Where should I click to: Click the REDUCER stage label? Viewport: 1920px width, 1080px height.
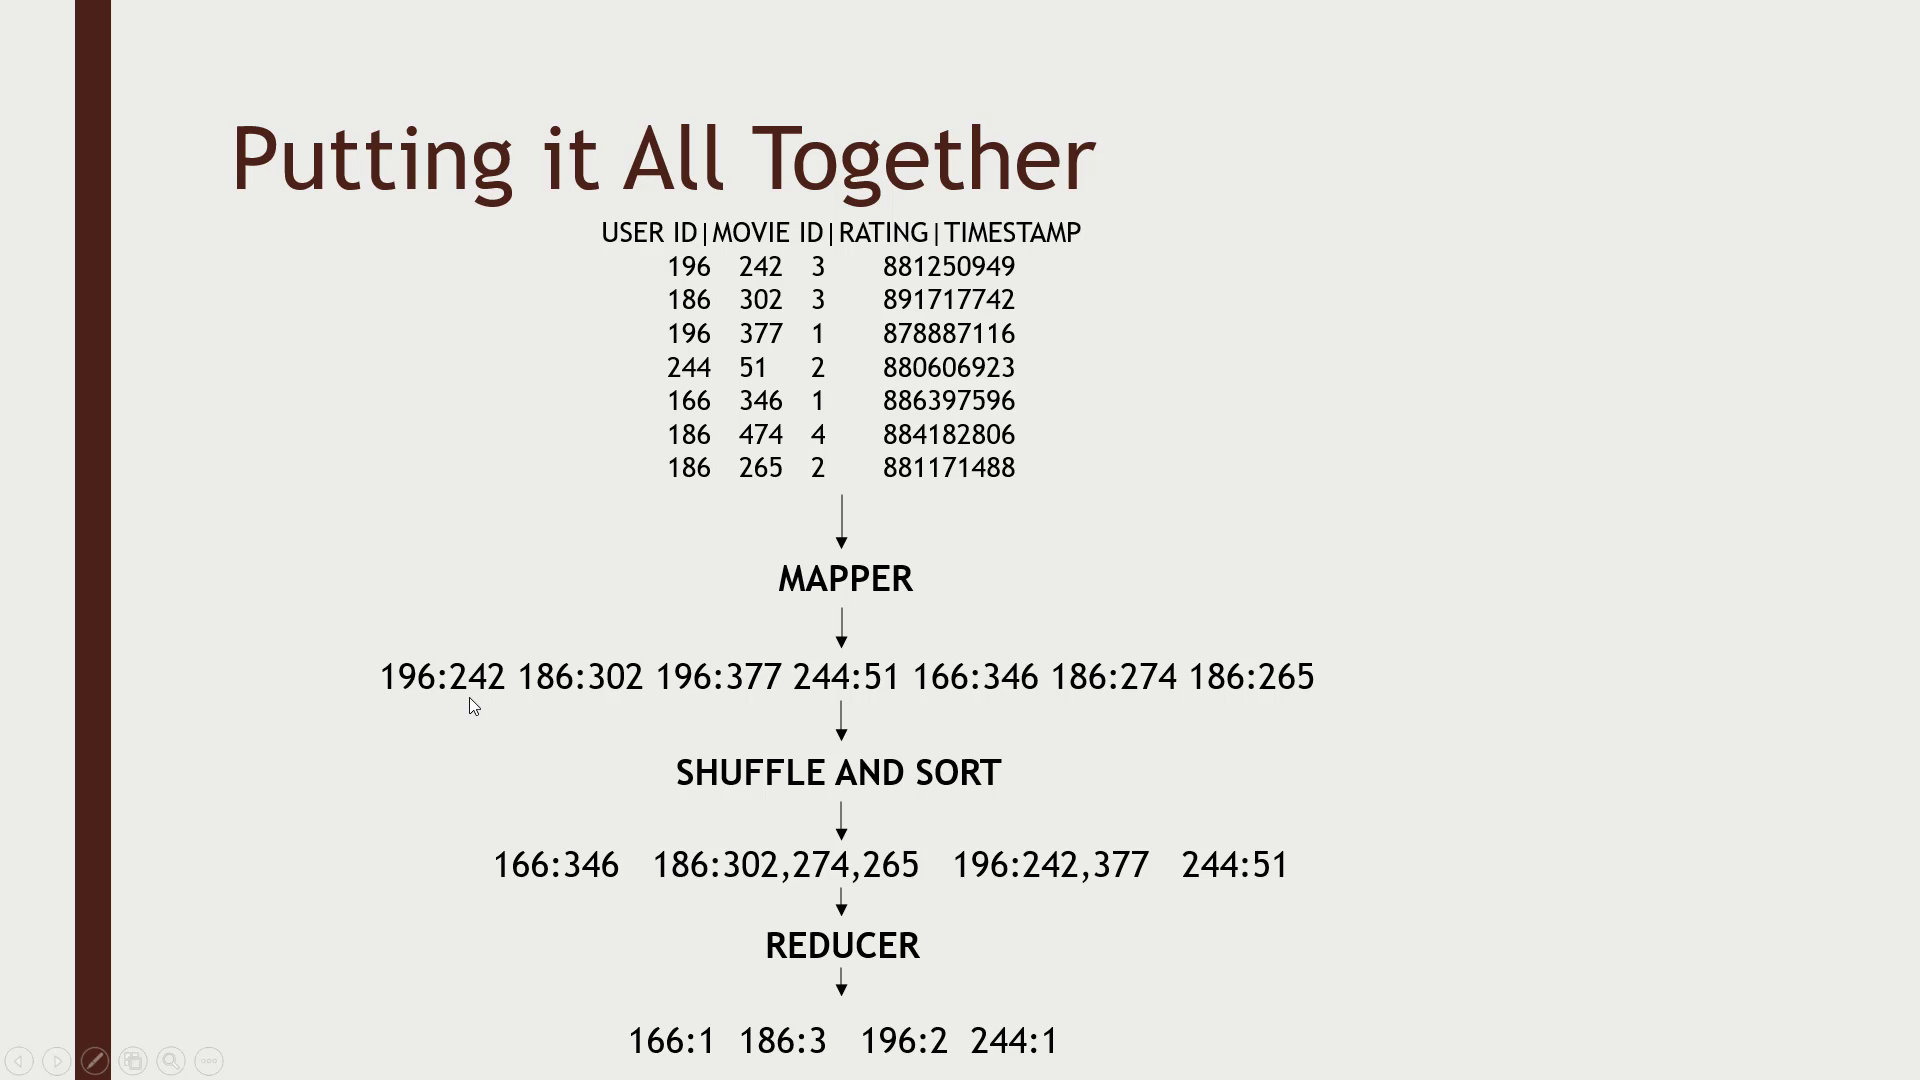(x=841, y=945)
